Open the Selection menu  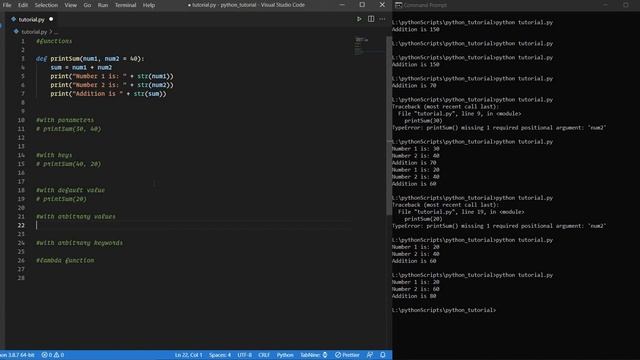click(x=46, y=5)
